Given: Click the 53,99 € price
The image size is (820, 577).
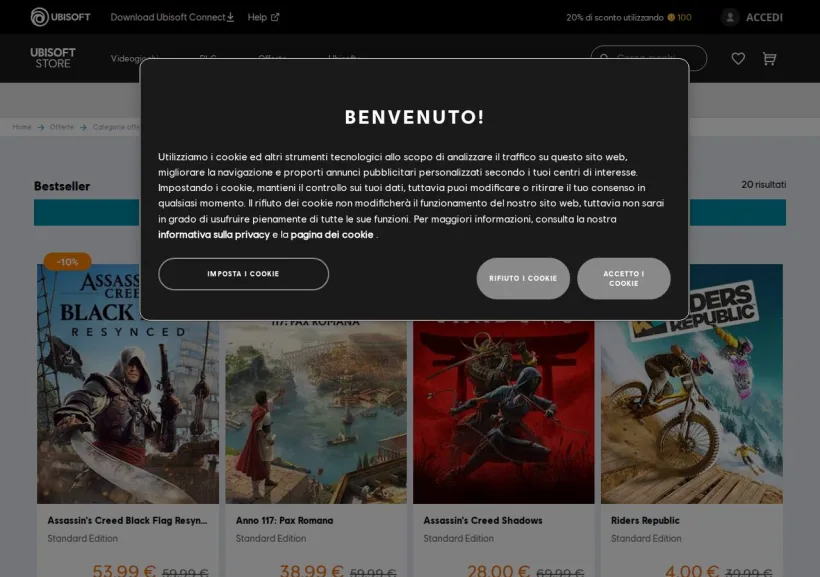Looking at the screenshot, I should click(124, 570).
